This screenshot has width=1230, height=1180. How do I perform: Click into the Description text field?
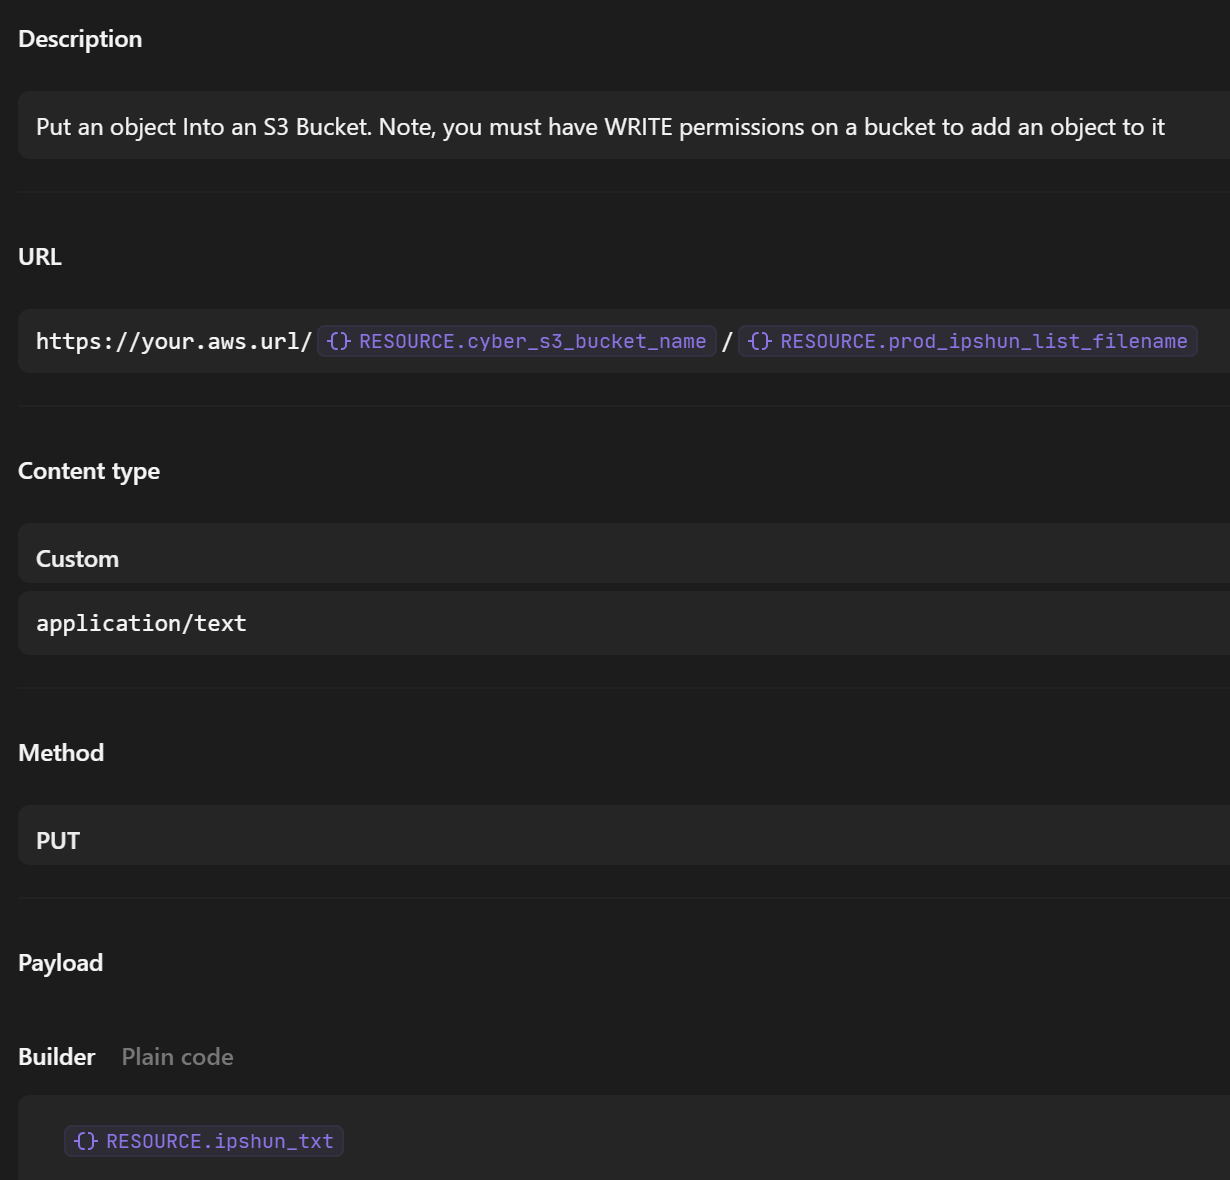[x=620, y=127]
